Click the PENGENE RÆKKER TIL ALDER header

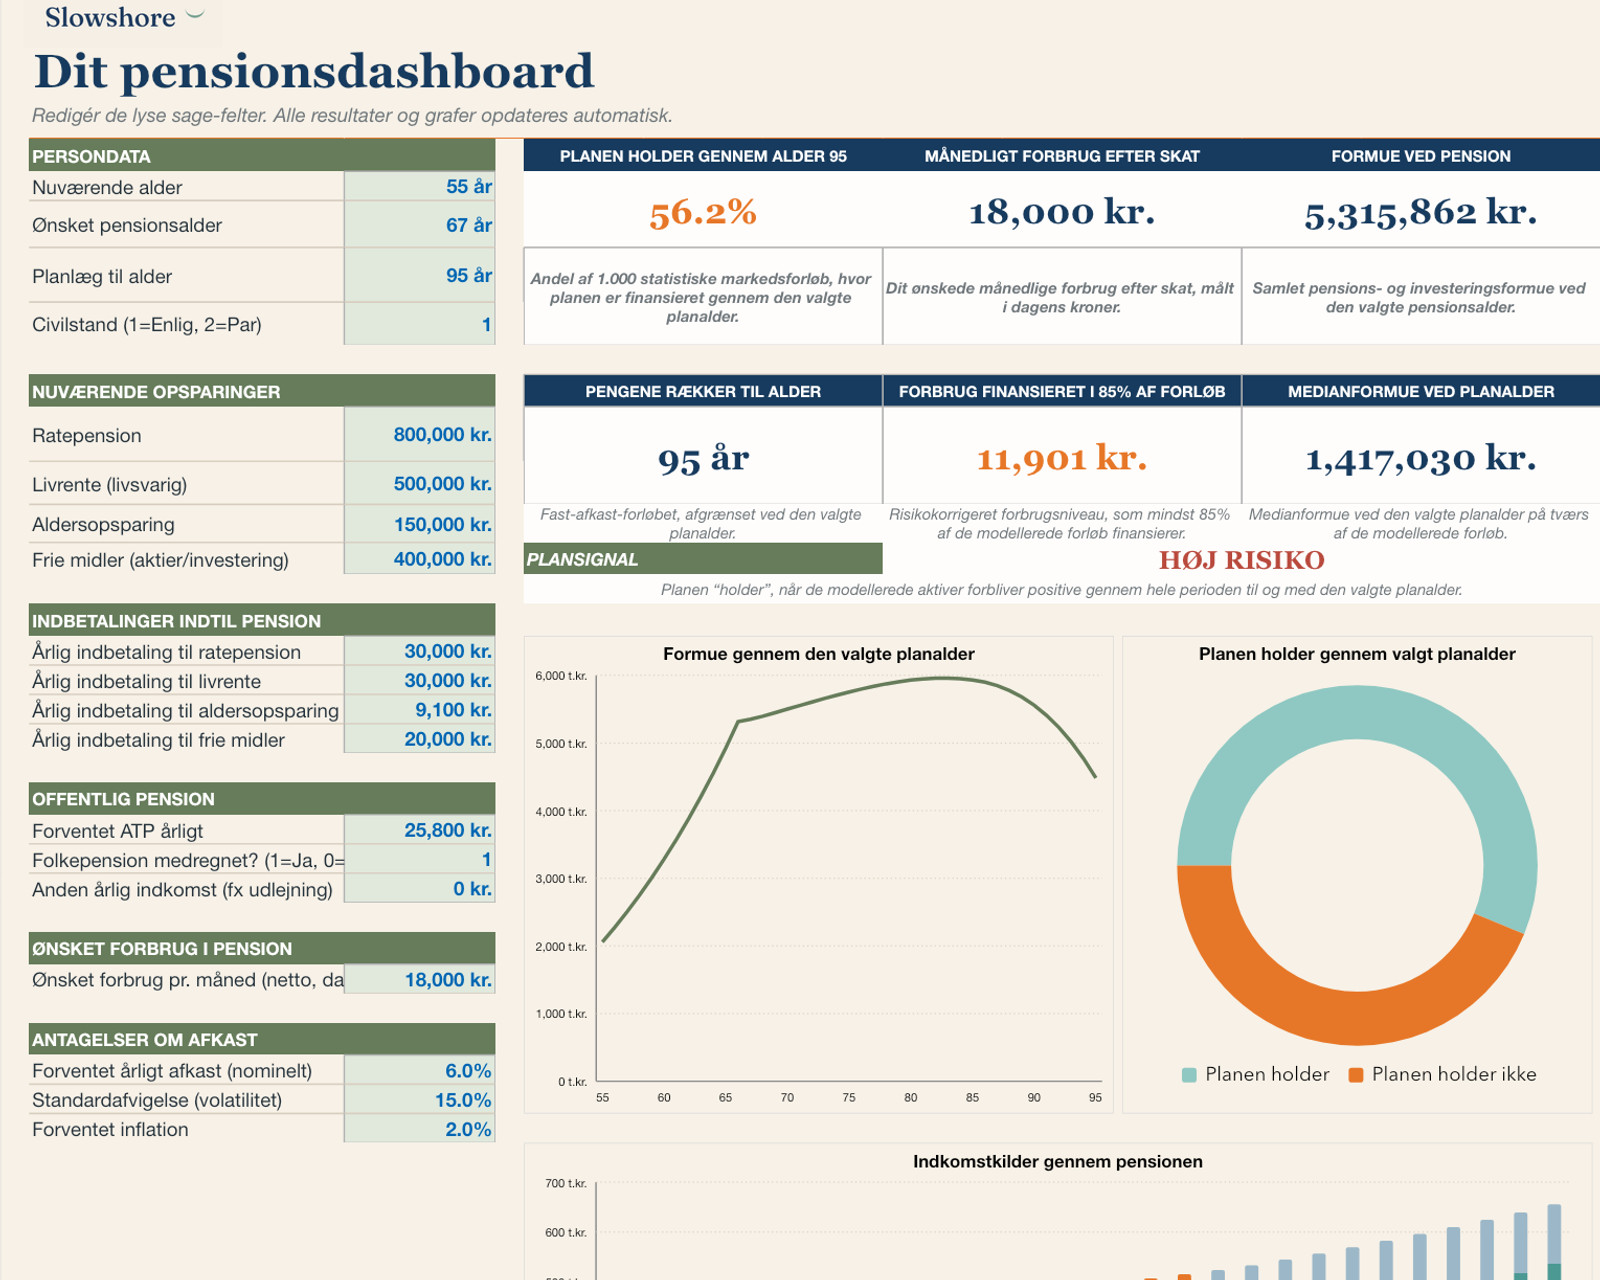coord(703,391)
